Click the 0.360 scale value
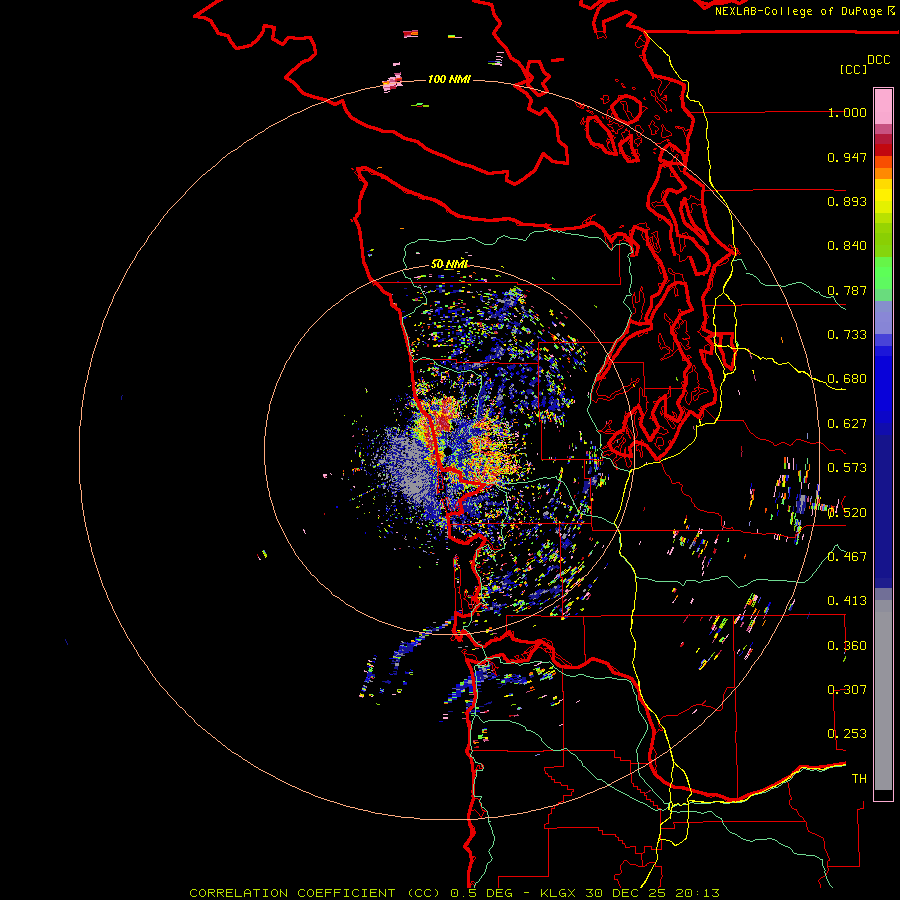 847,646
